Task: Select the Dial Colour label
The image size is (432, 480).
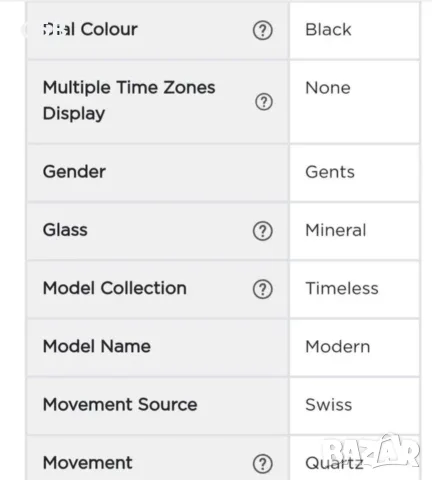Action: (90, 29)
